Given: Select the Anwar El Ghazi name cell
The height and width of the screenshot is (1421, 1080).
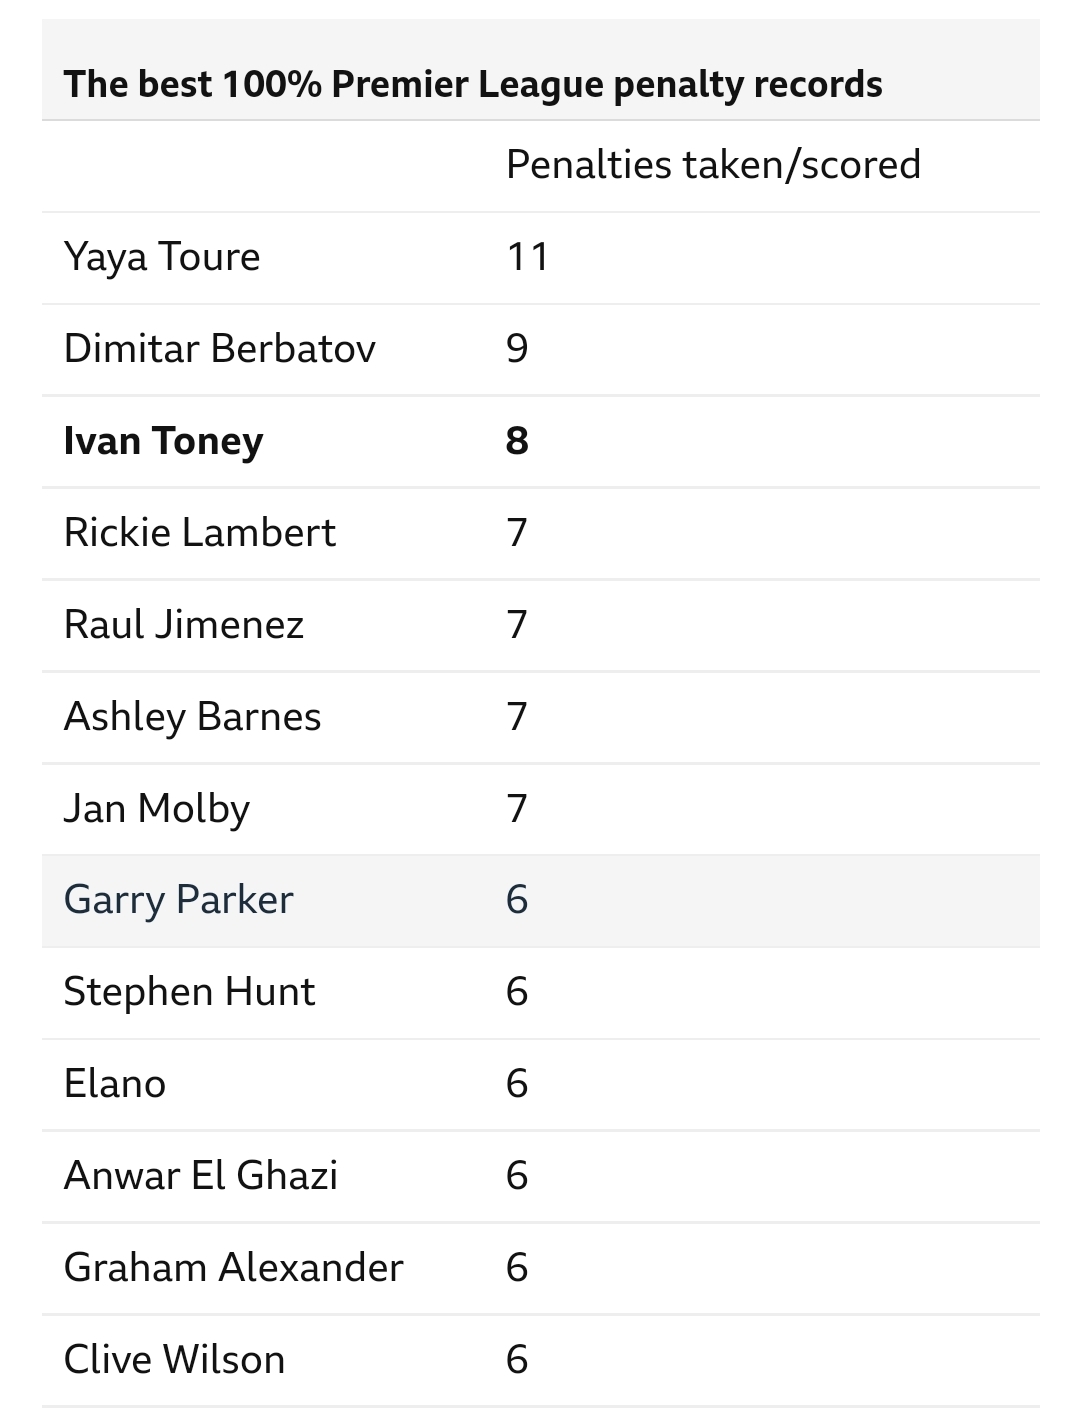Looking at the screenshot, I should pos(200,1176).
